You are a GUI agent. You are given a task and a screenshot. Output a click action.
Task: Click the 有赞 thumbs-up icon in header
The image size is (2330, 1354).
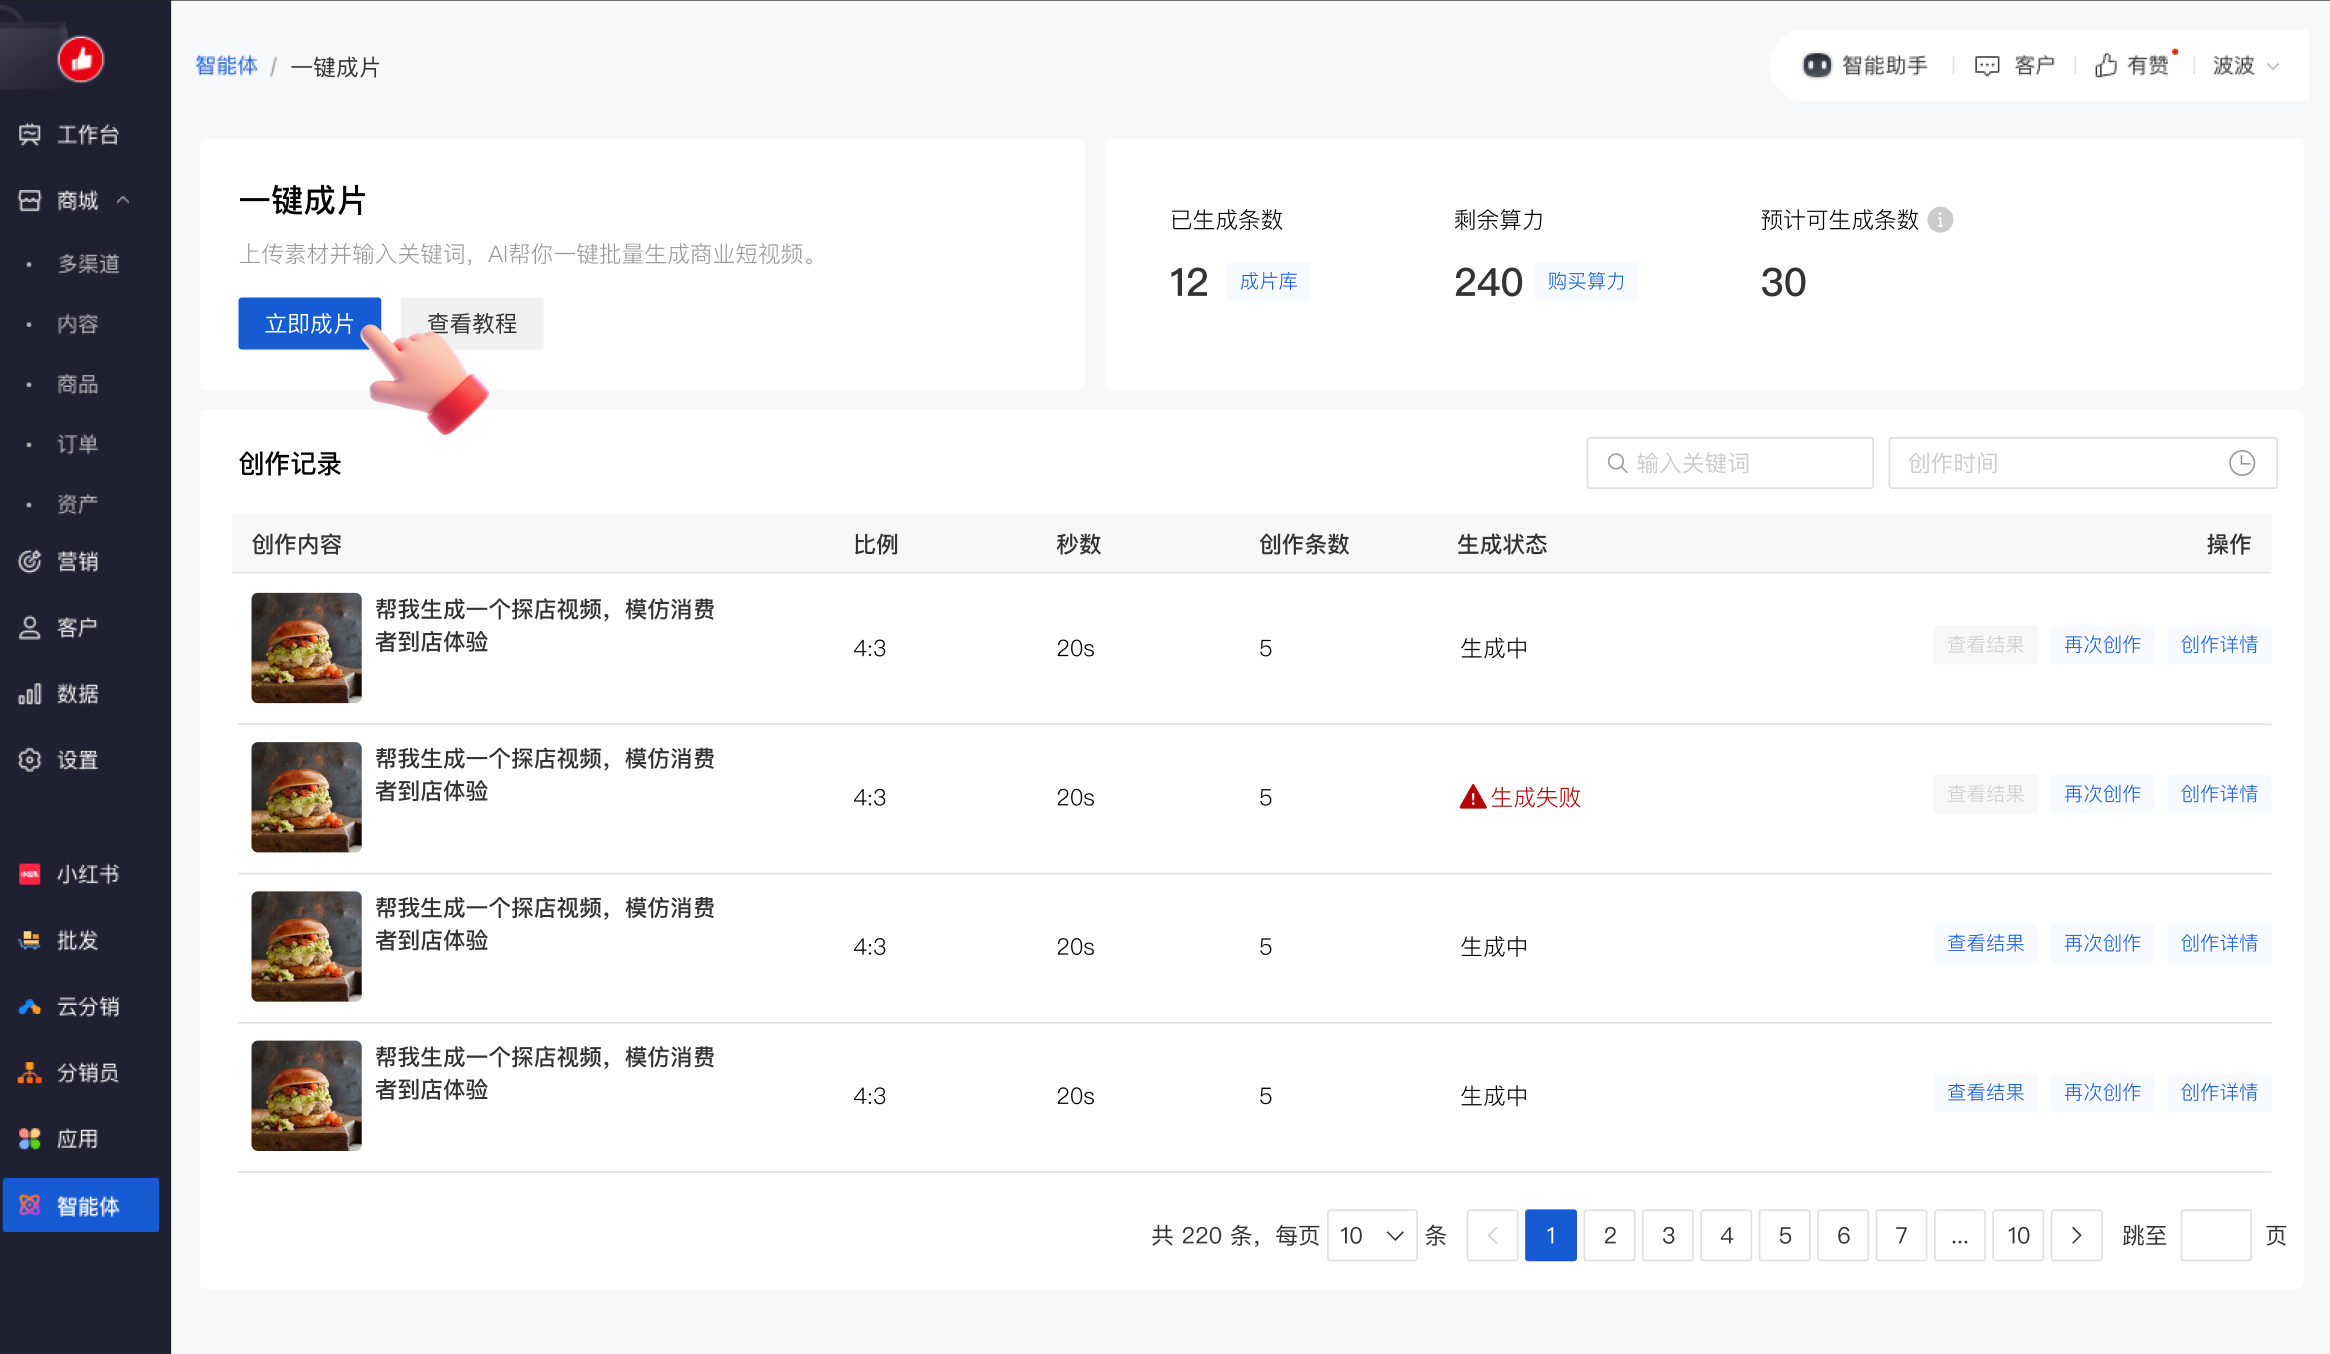(x=2106, y=66)
